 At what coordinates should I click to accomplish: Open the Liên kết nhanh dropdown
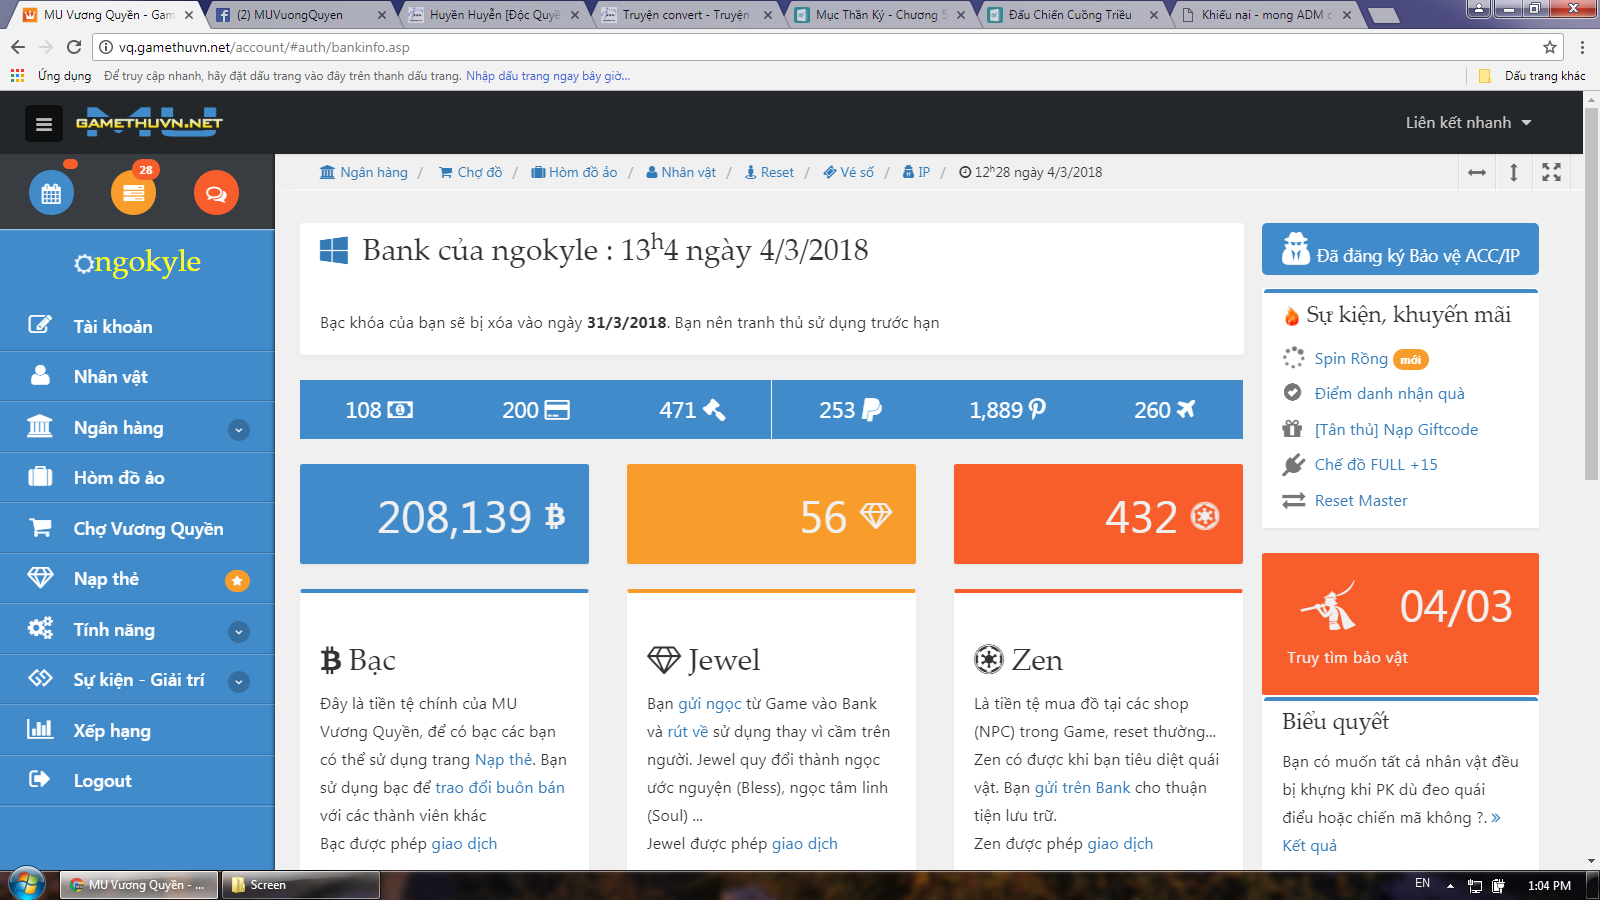(x=1468, y=123)
